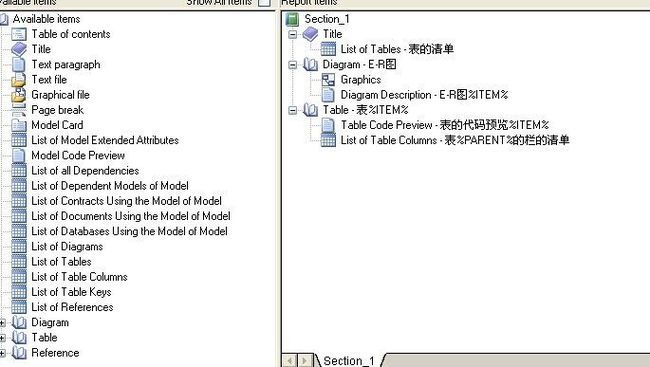The width and height of the screenshot is (650, 367).
Task: Select "Diagram Description" row in Report items
Action: tap(424, 95)
